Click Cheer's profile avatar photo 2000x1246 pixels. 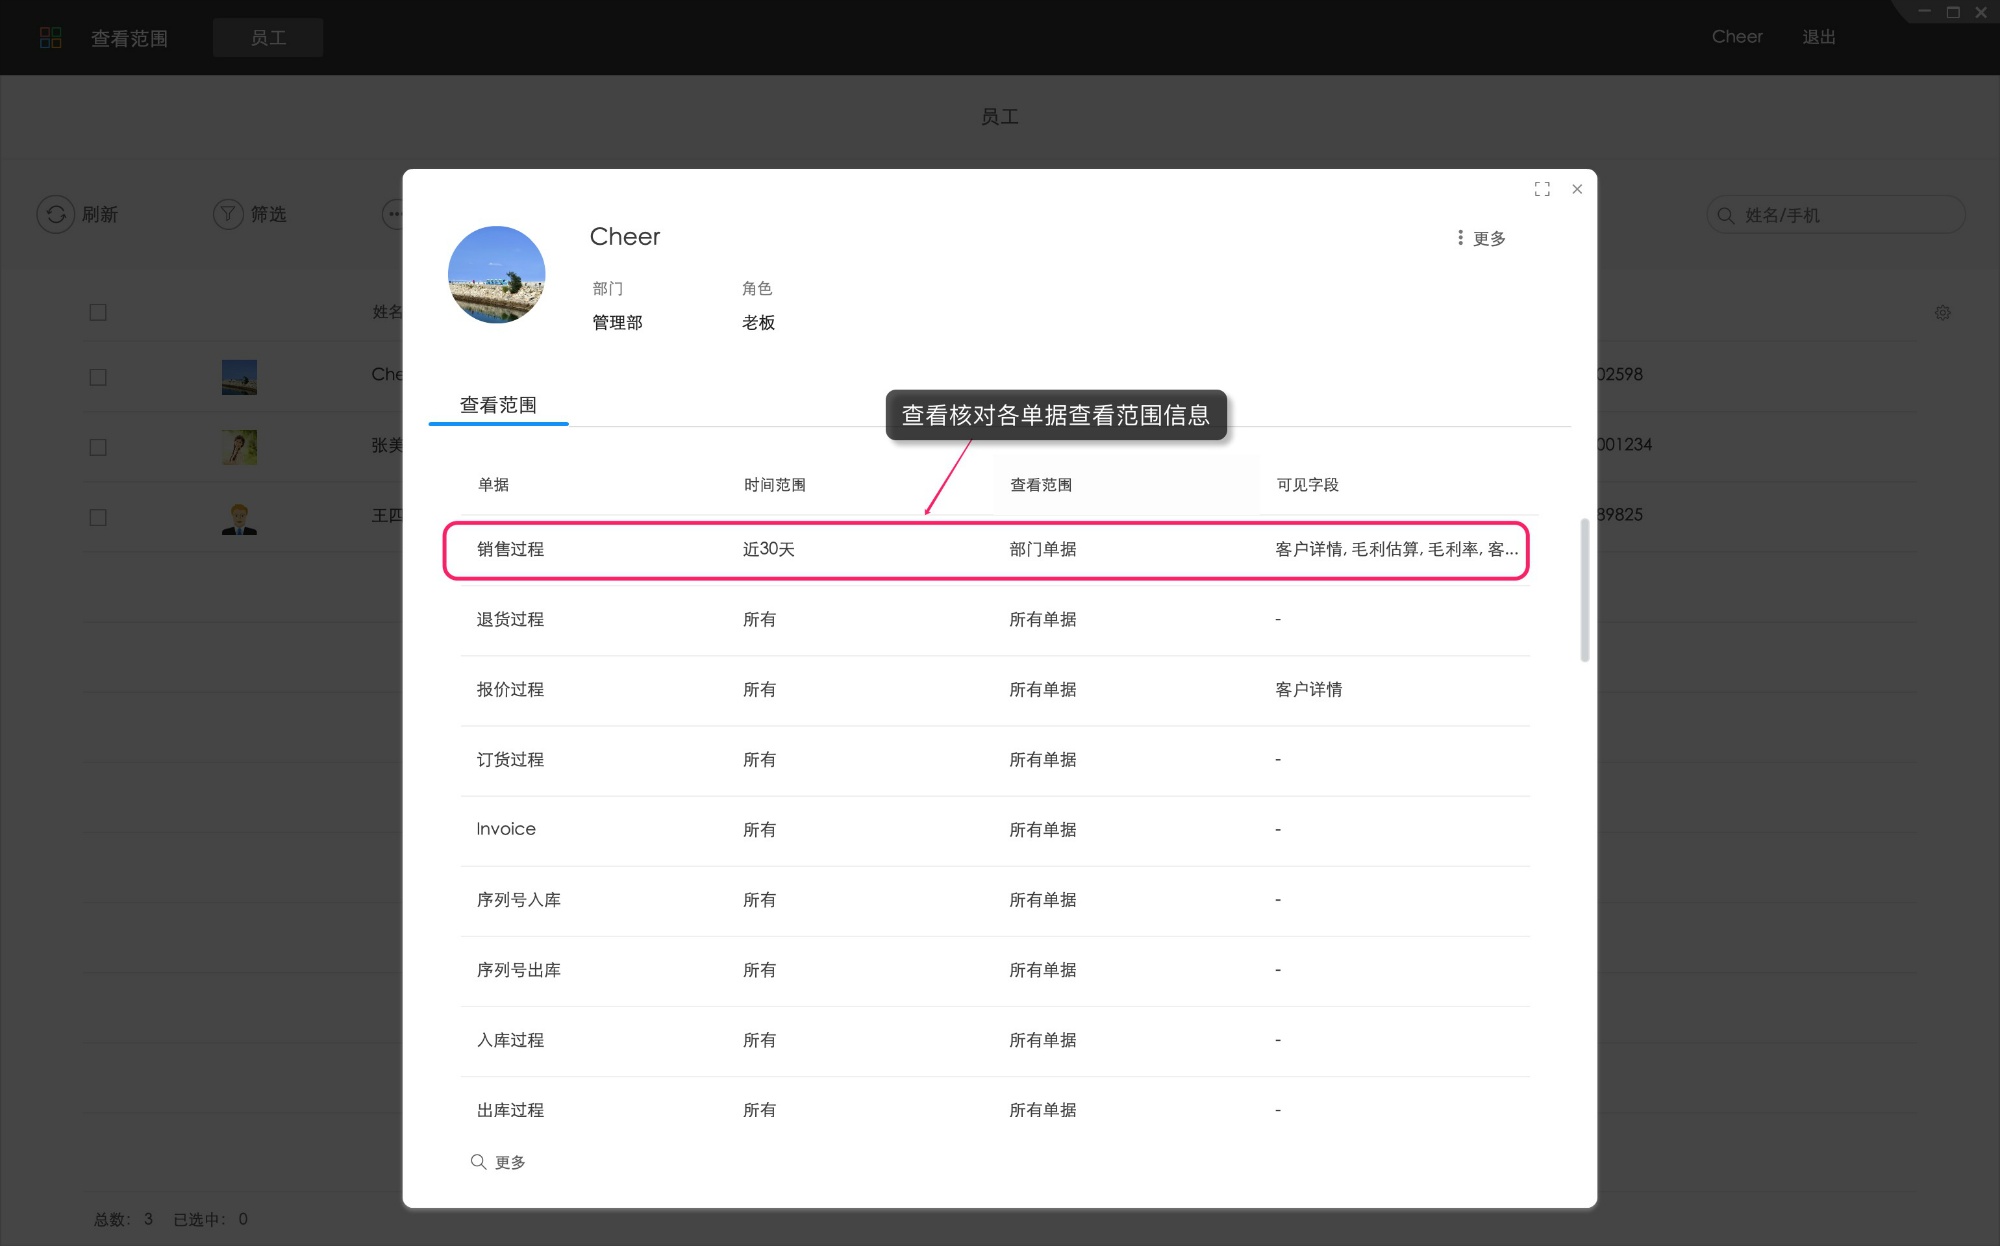(x=496, y=275)
